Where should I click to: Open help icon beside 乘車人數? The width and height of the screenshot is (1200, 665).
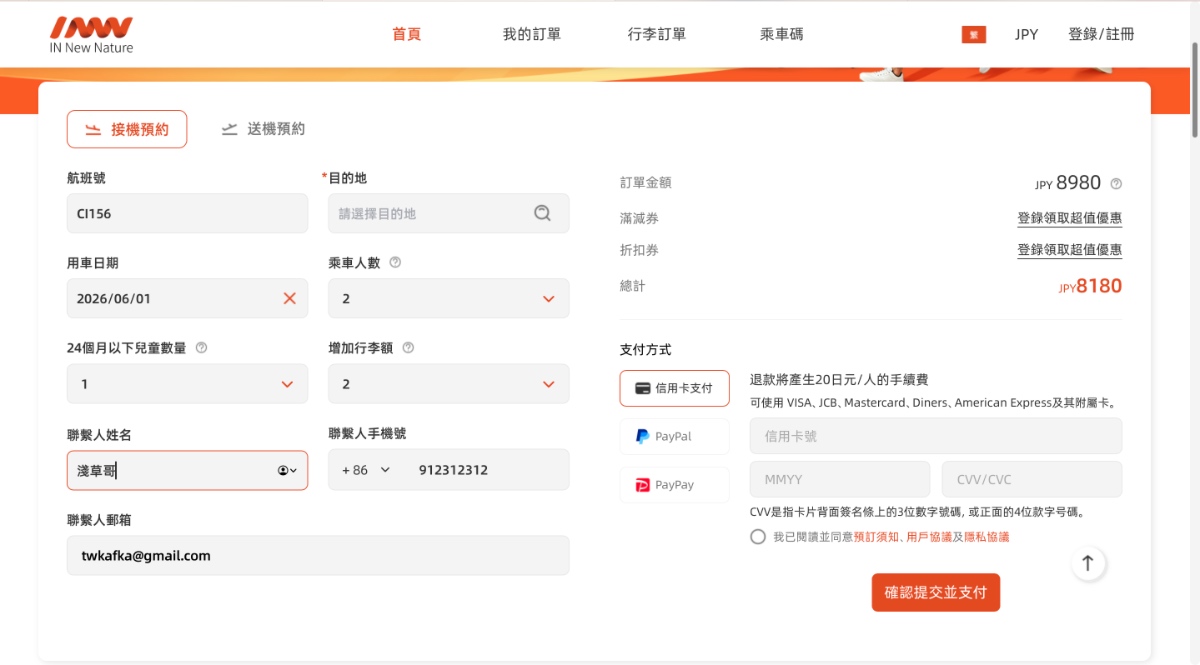click(x=395, y=263)
